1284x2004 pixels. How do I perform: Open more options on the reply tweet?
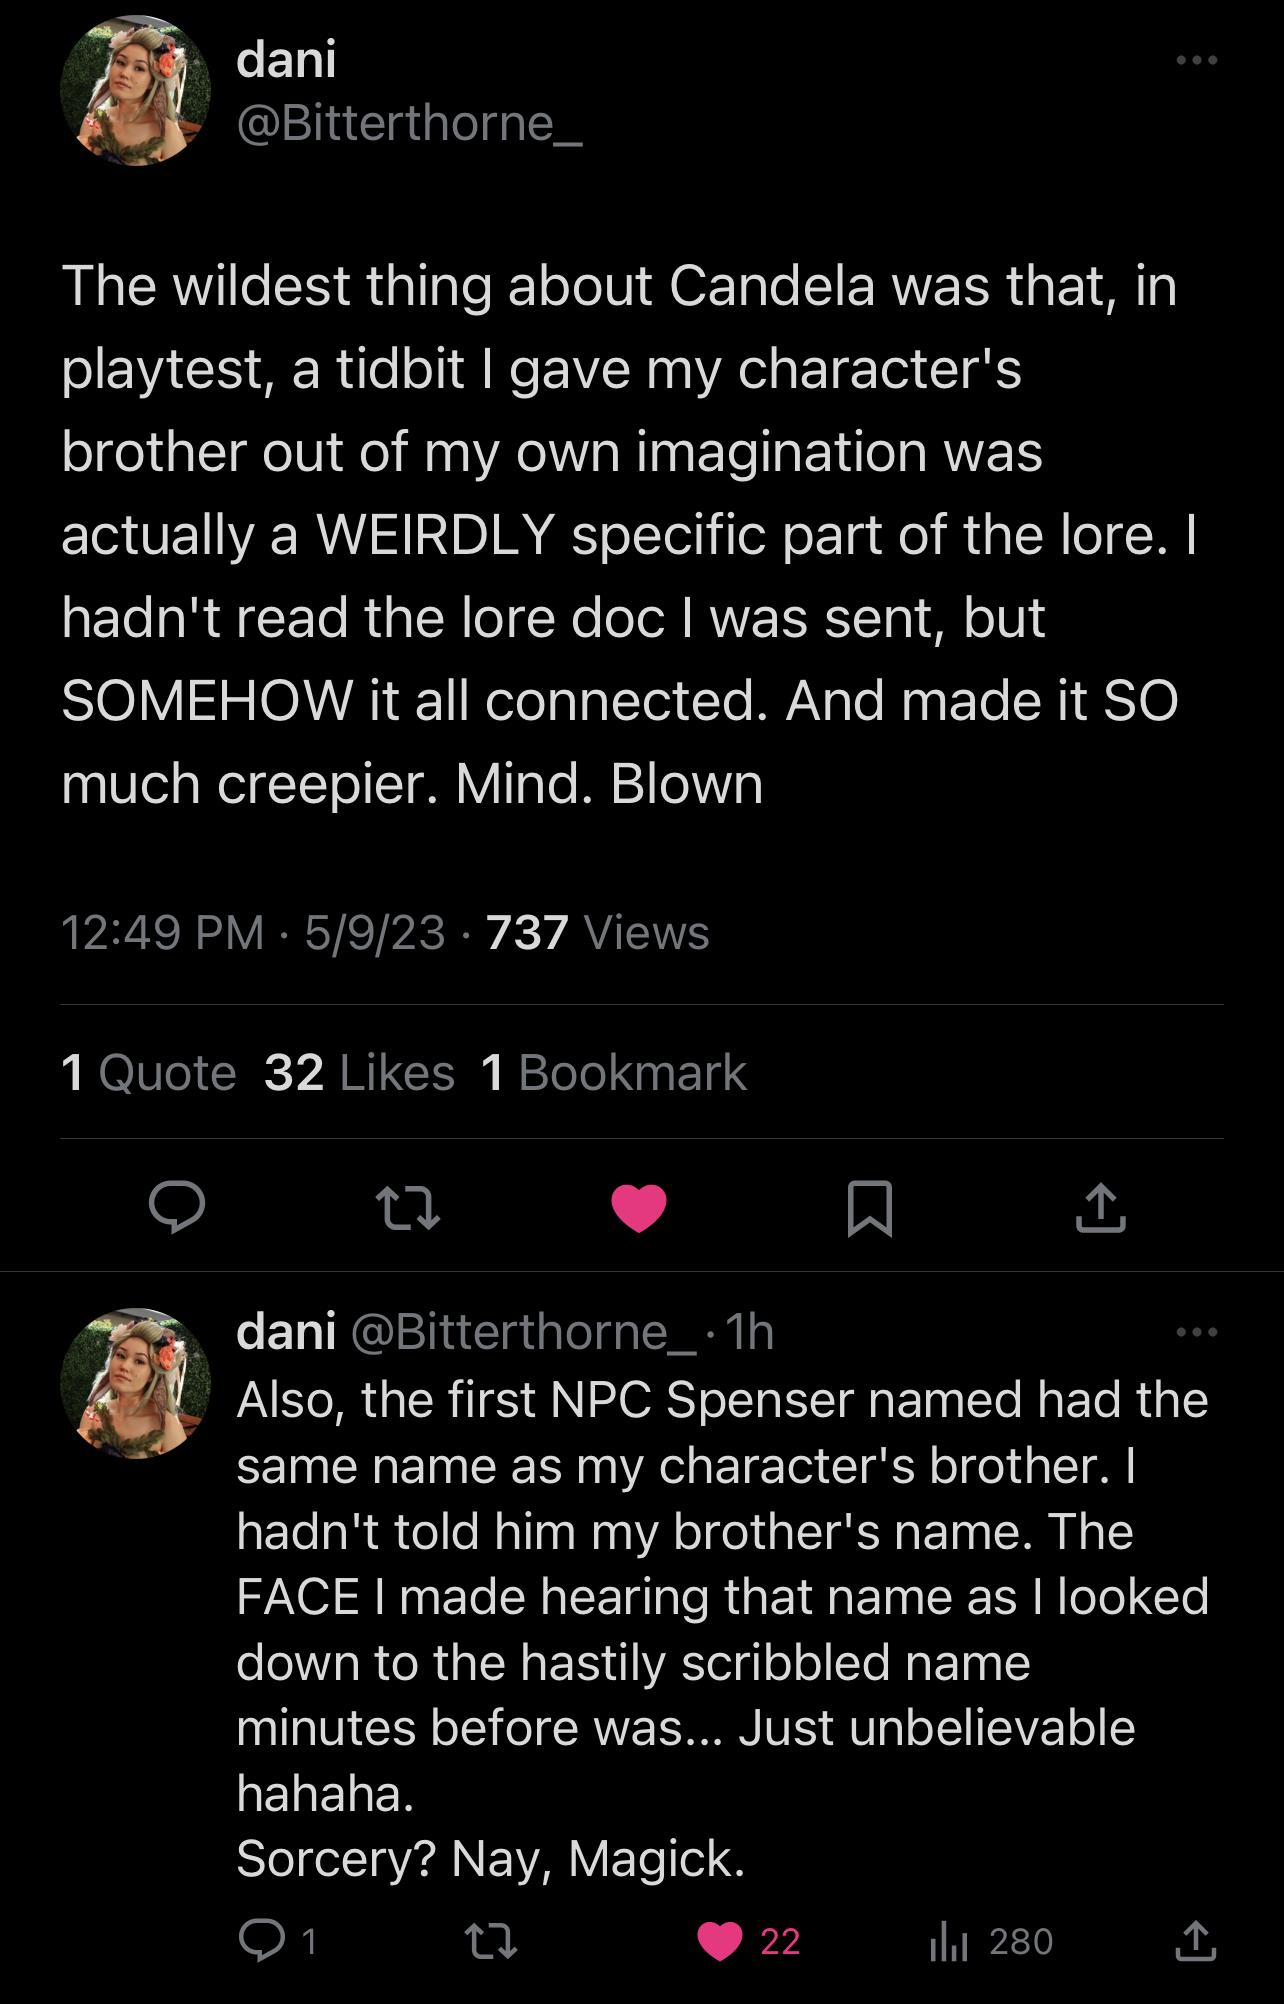point(1196,1332)
